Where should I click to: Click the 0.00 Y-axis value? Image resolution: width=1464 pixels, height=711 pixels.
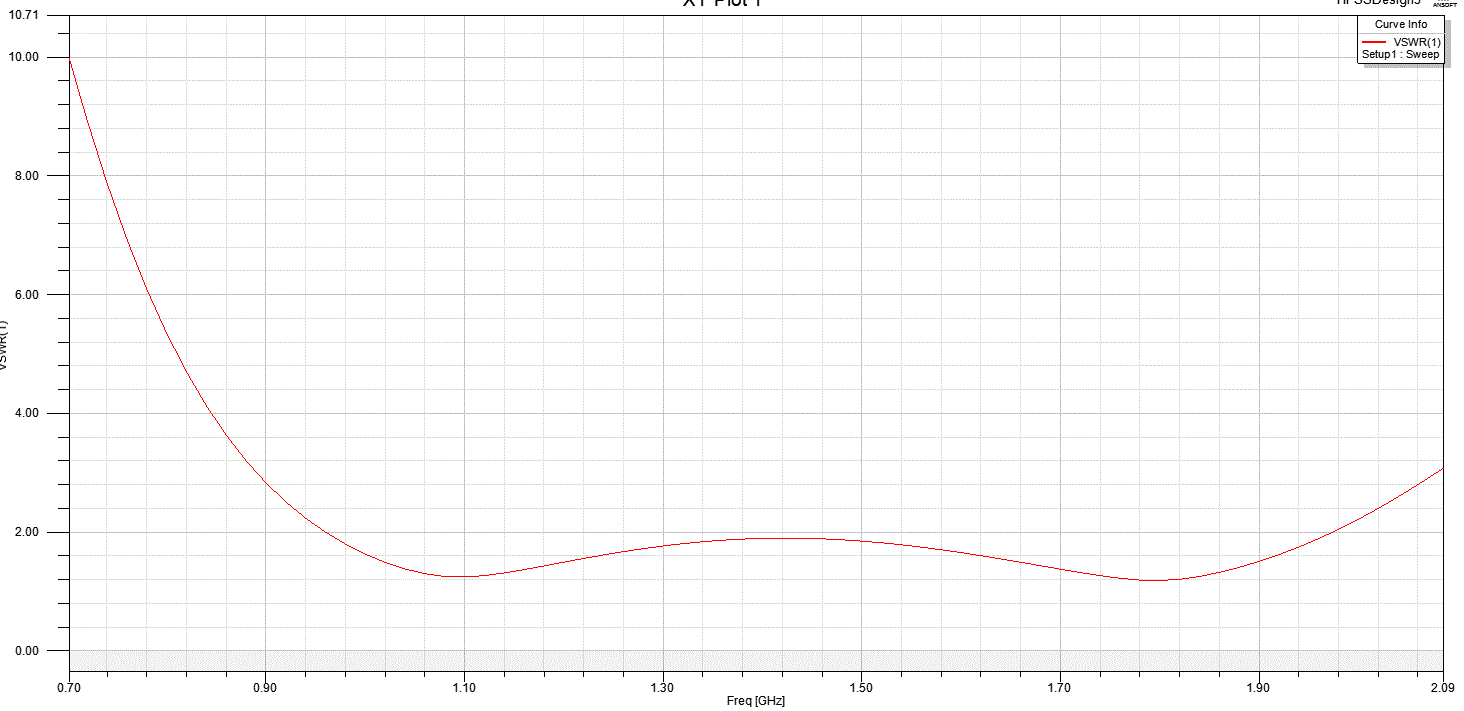pyautogui.click(x=26, y=651)
